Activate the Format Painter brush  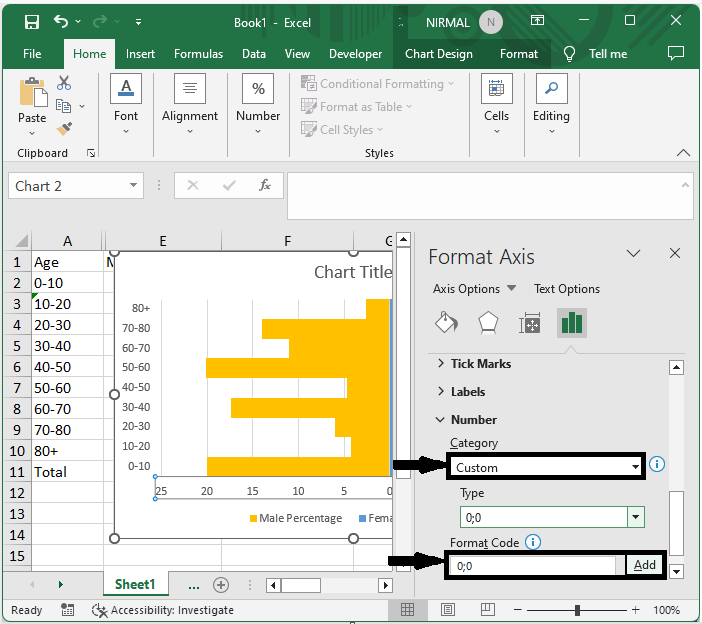[64, 128]
